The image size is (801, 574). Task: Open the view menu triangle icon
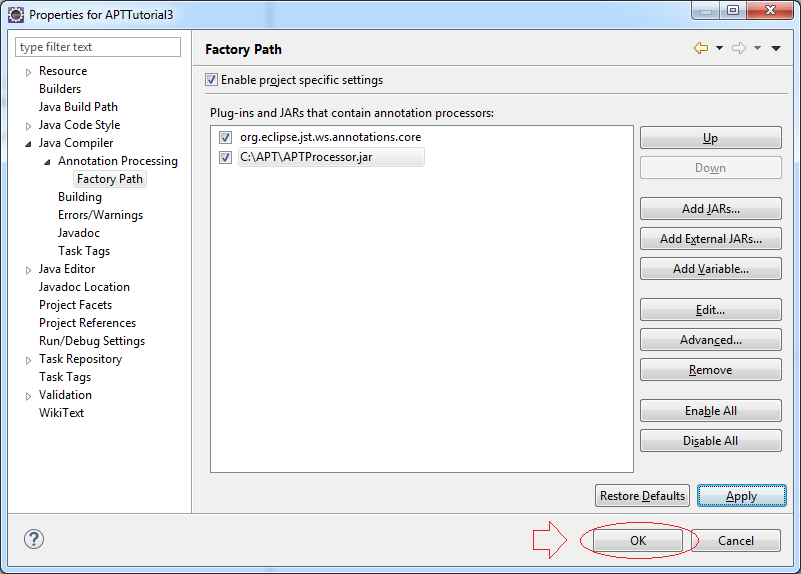pyautogui.click(x=776, y=49)
